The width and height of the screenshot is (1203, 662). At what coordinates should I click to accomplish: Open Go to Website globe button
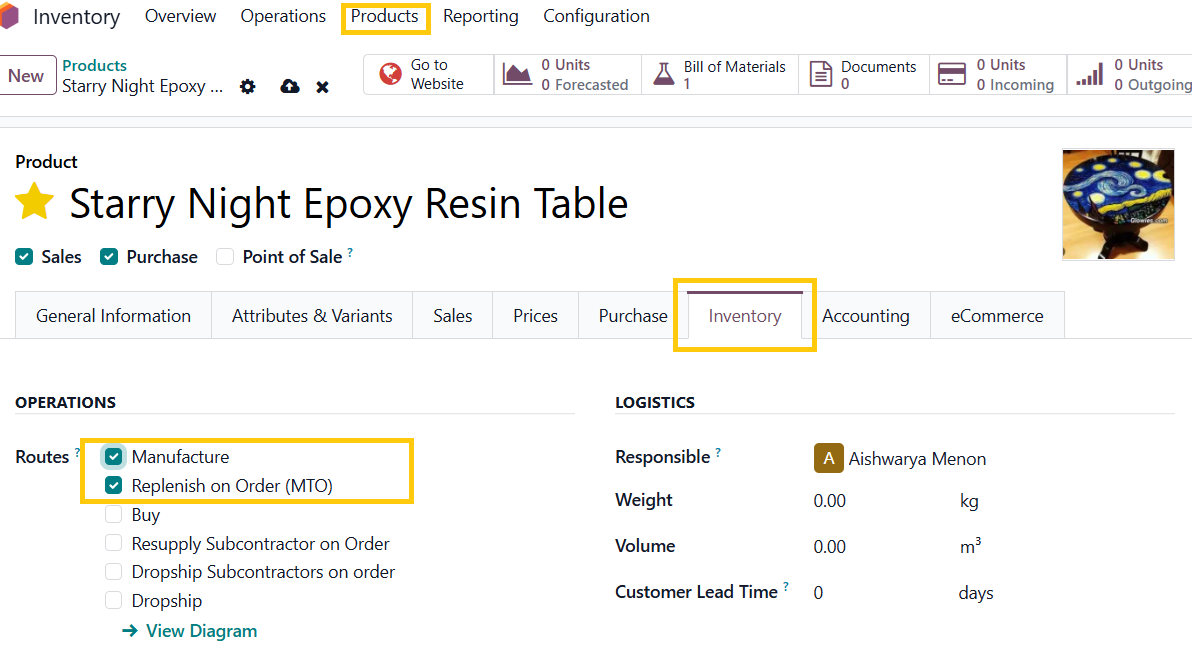428,75
